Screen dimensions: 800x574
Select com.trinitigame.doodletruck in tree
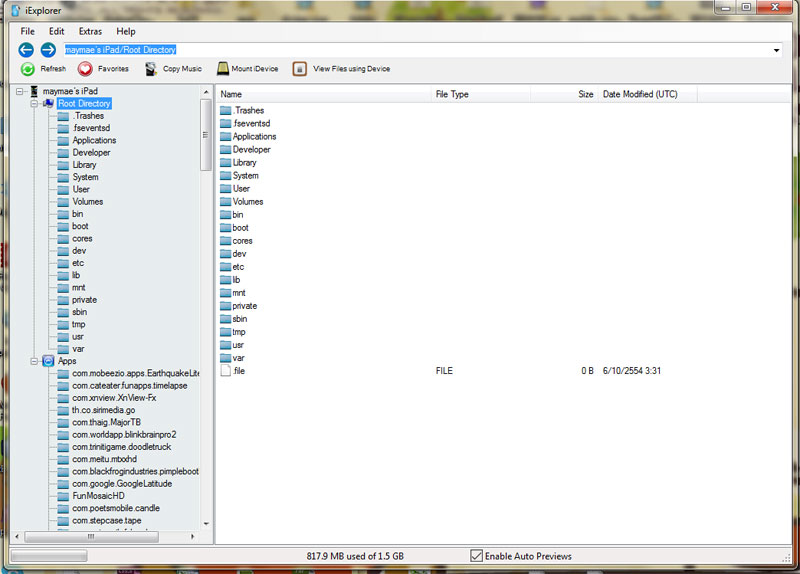(121, 447)
